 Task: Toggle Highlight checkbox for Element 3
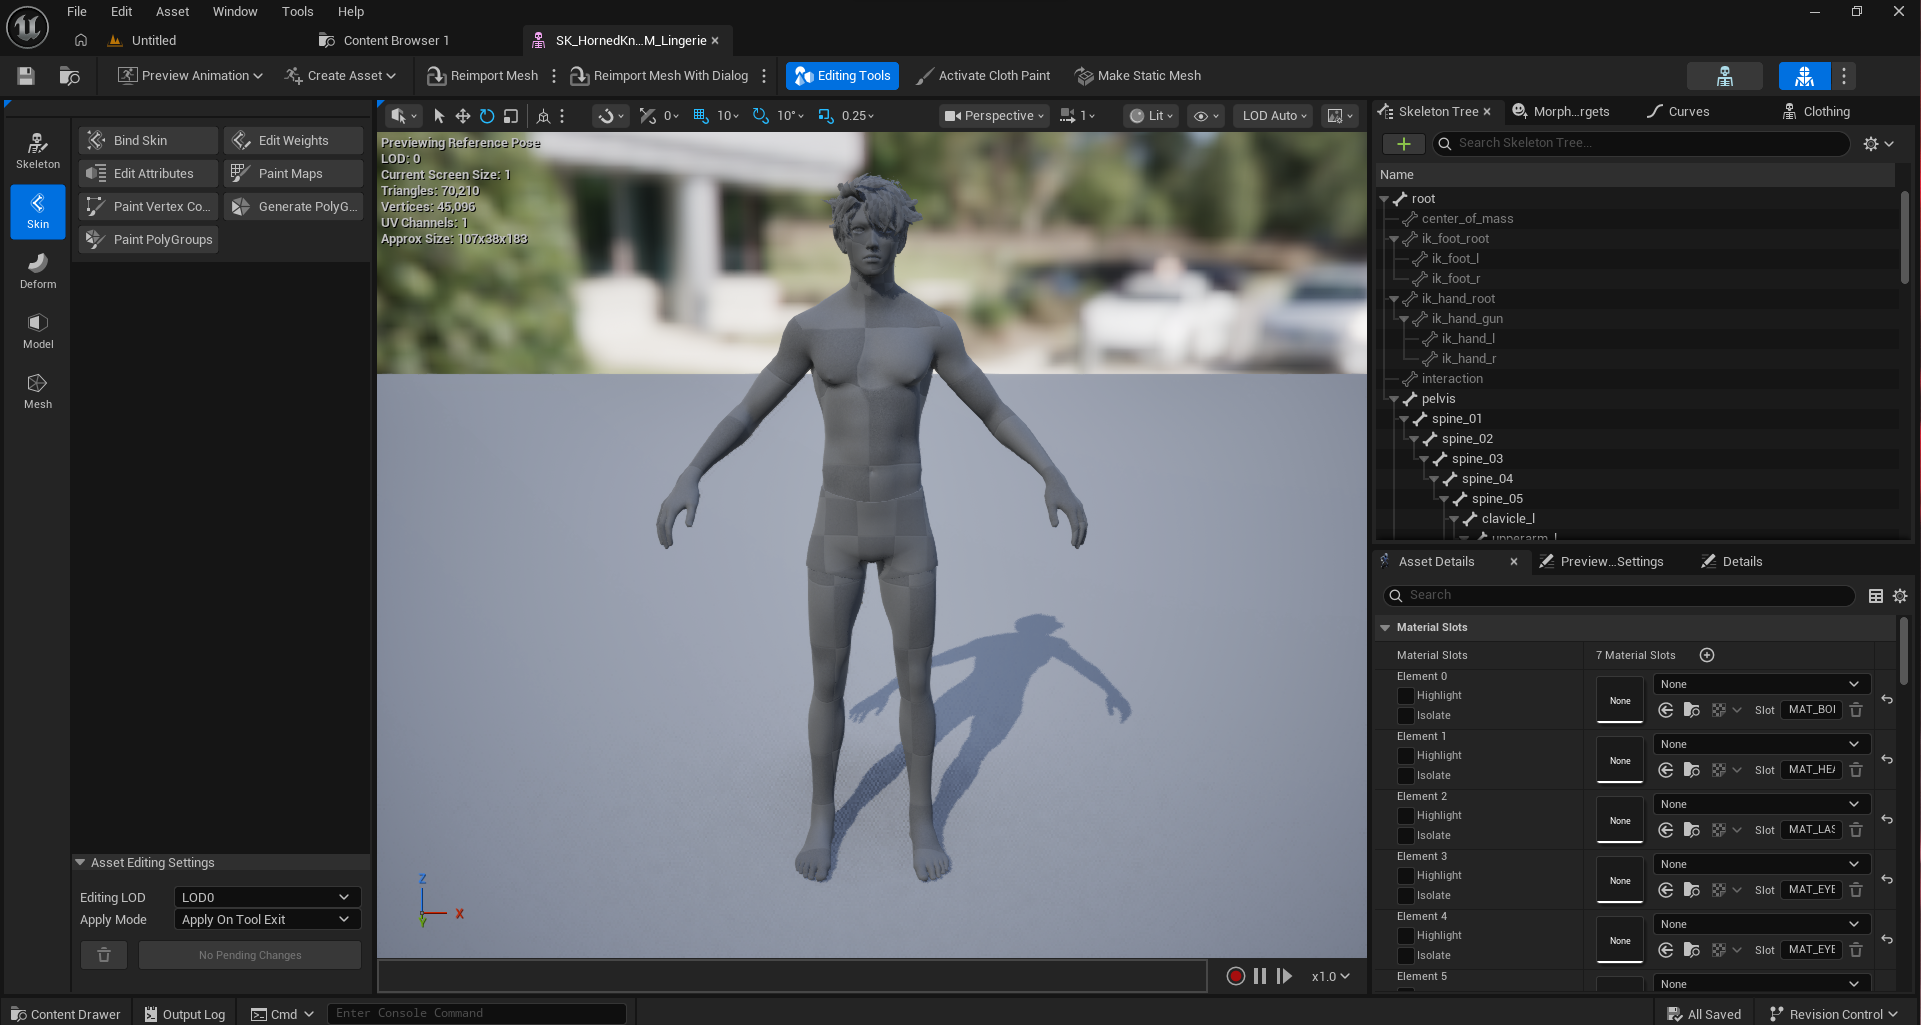pos(1405,876)
